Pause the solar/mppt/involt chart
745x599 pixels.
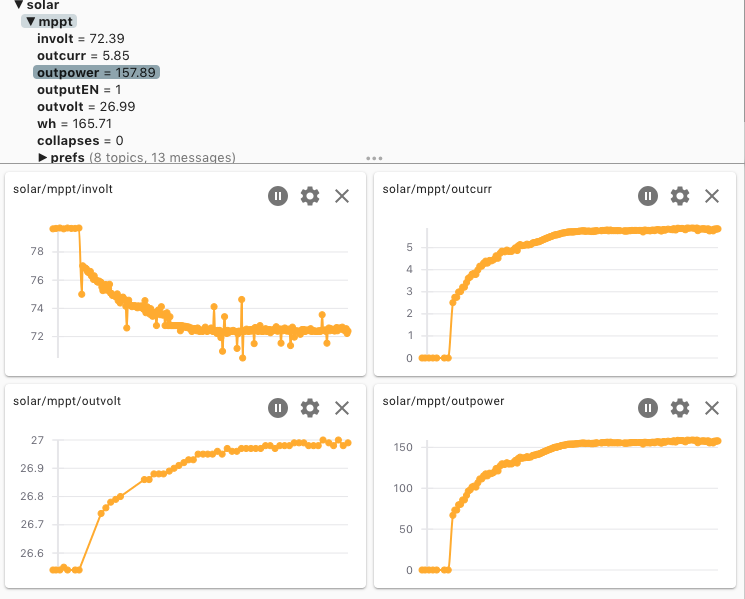(278, 196)
